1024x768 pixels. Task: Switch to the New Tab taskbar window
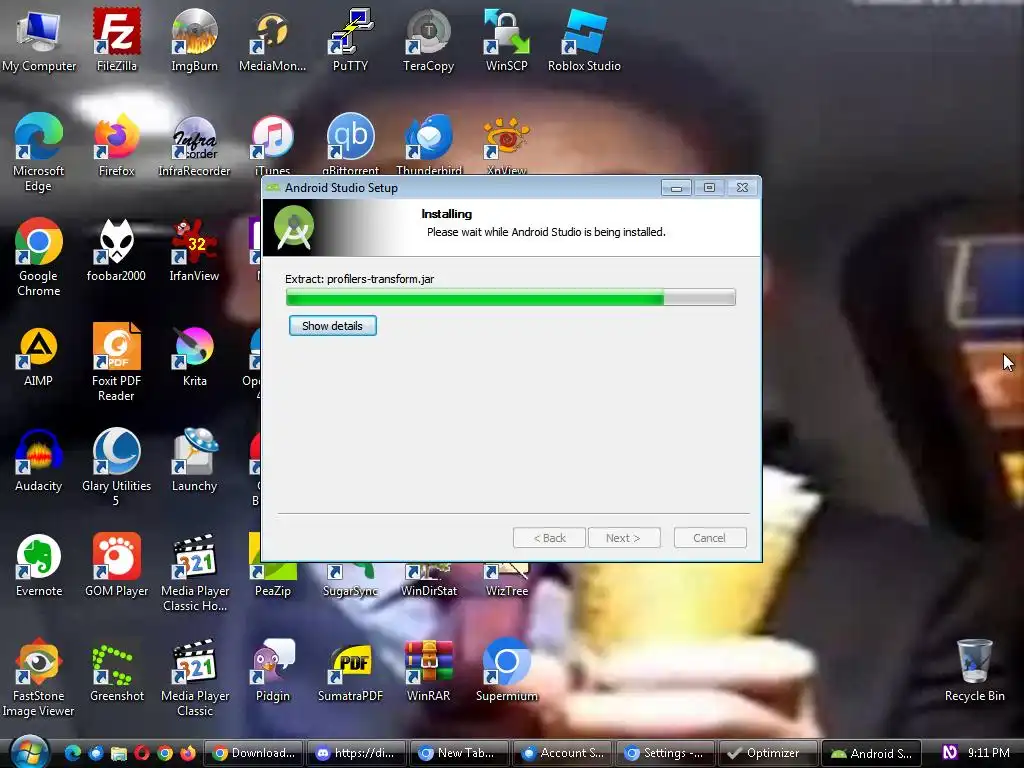[460, 753]
